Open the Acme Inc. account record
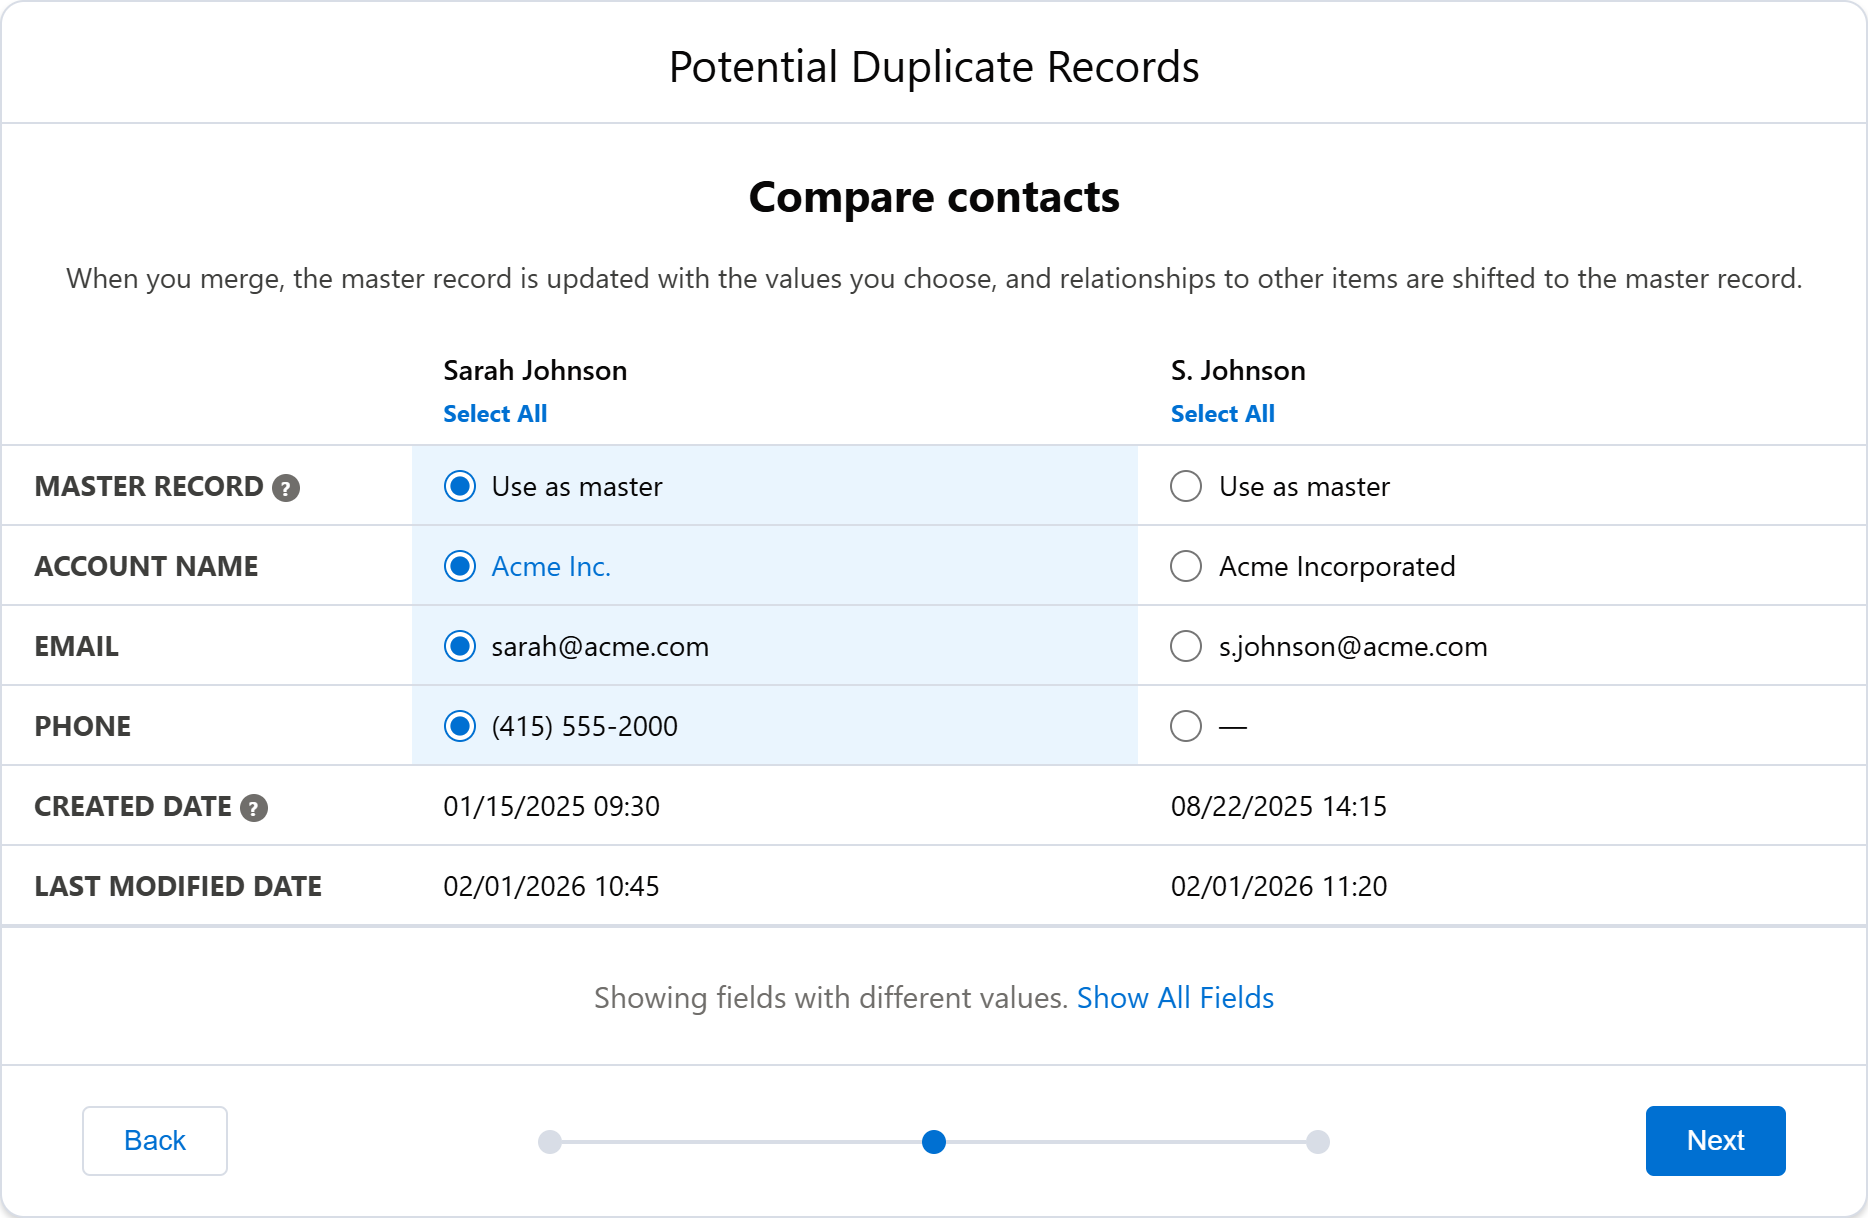 [551, 566]
